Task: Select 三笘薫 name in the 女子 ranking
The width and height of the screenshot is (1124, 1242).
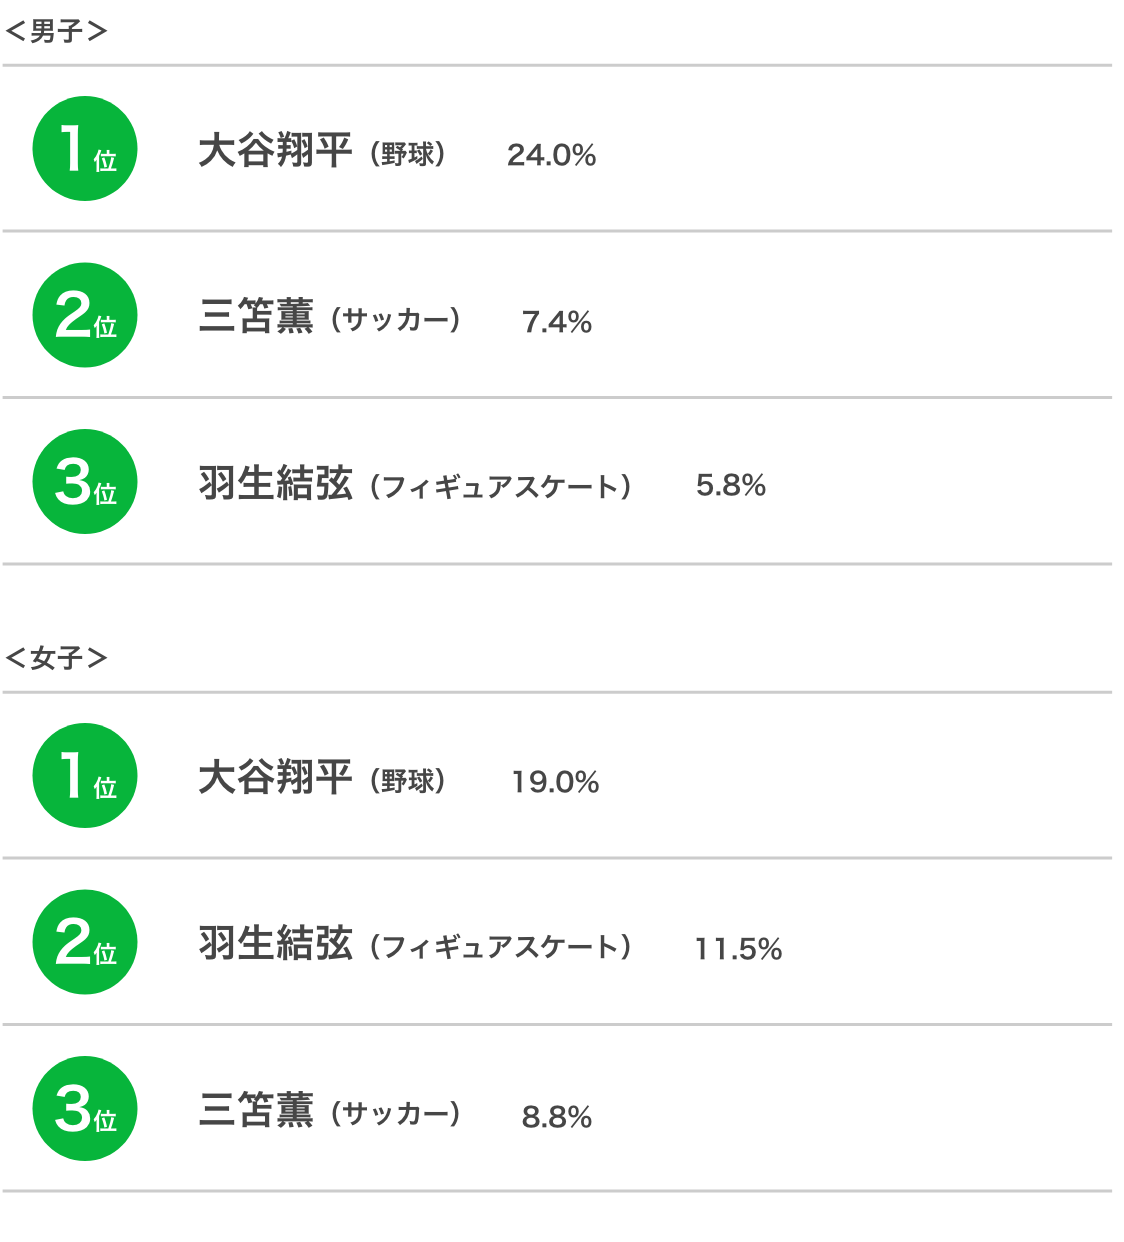Action: 256,1111
